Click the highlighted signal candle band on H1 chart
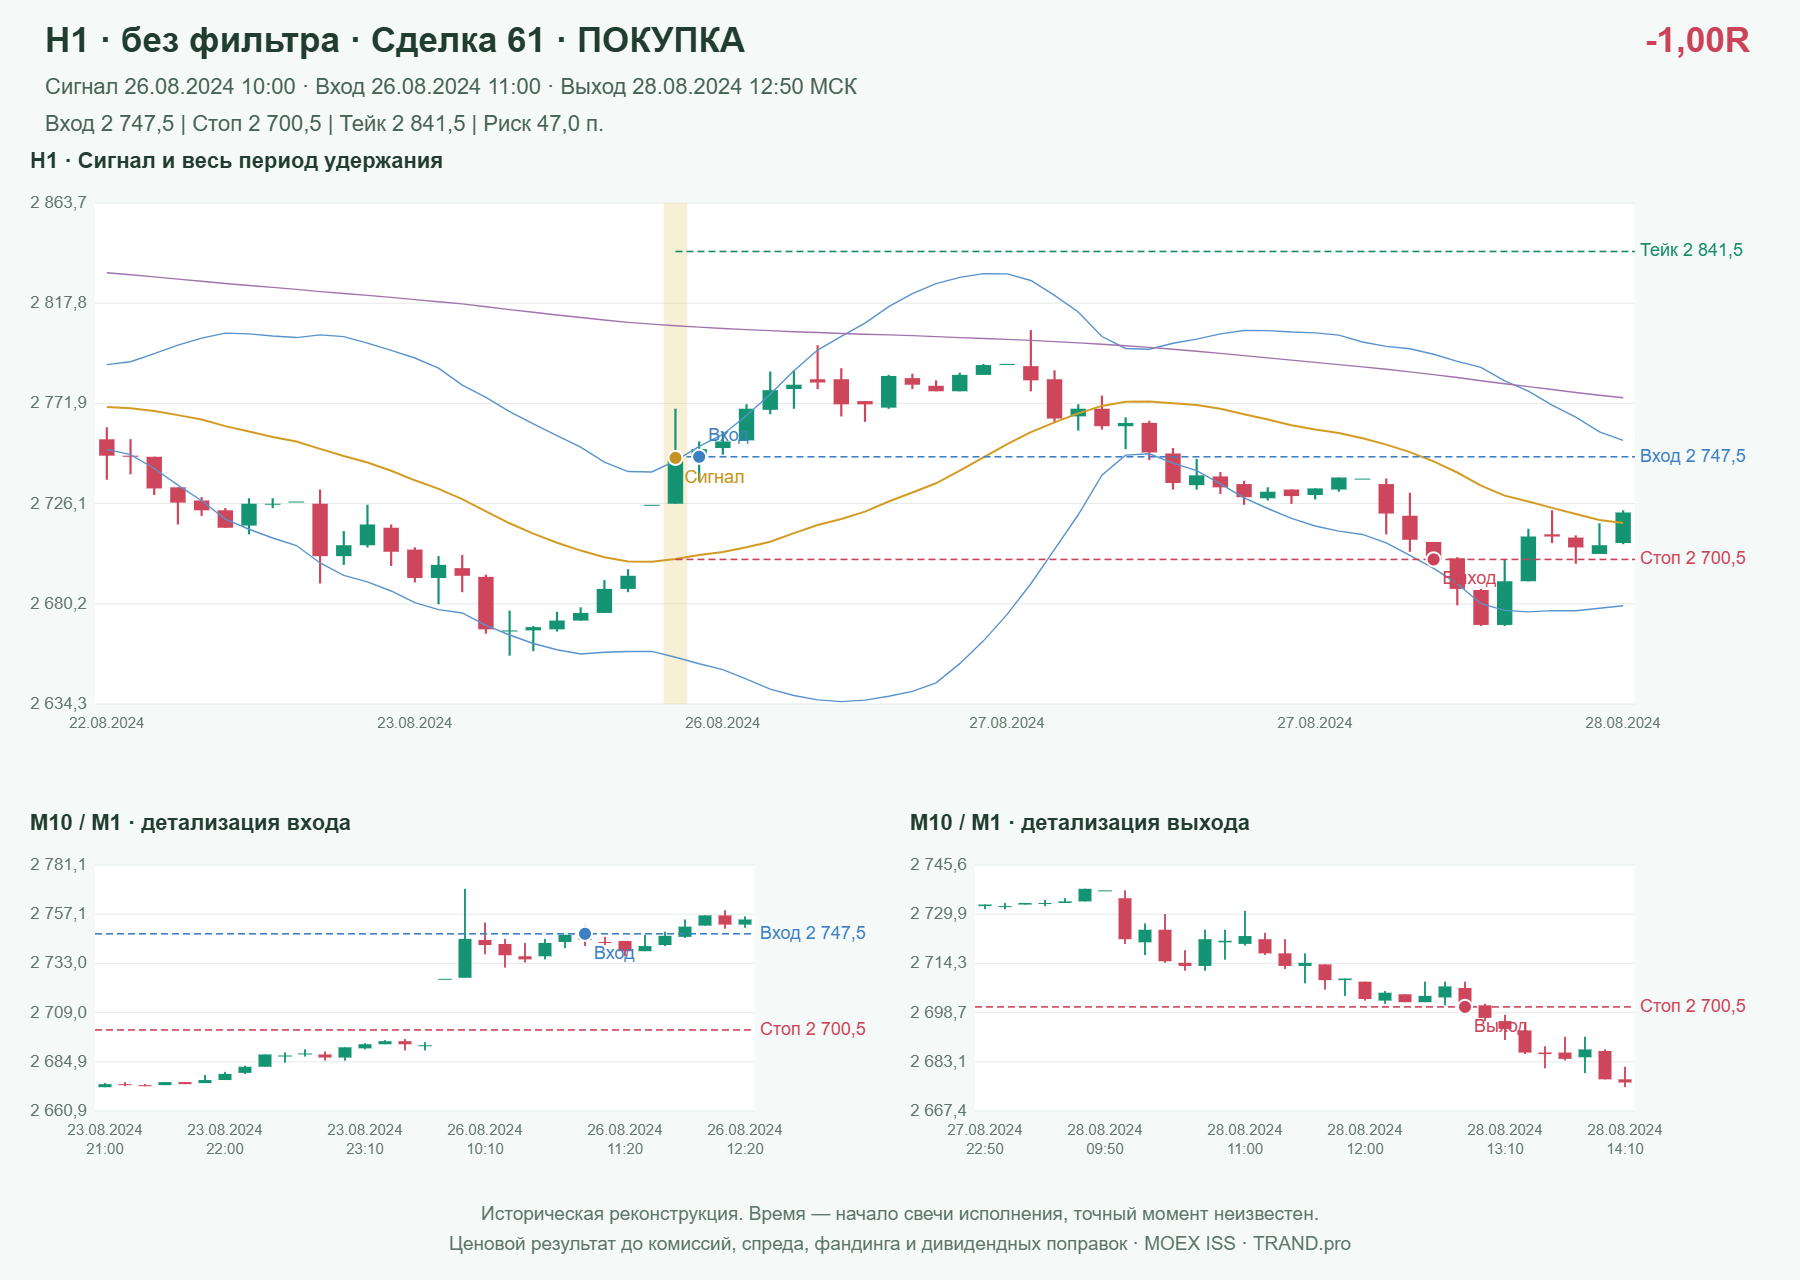The width and height of the screenshot is (1800, 1280). click(x=675, y=453)
